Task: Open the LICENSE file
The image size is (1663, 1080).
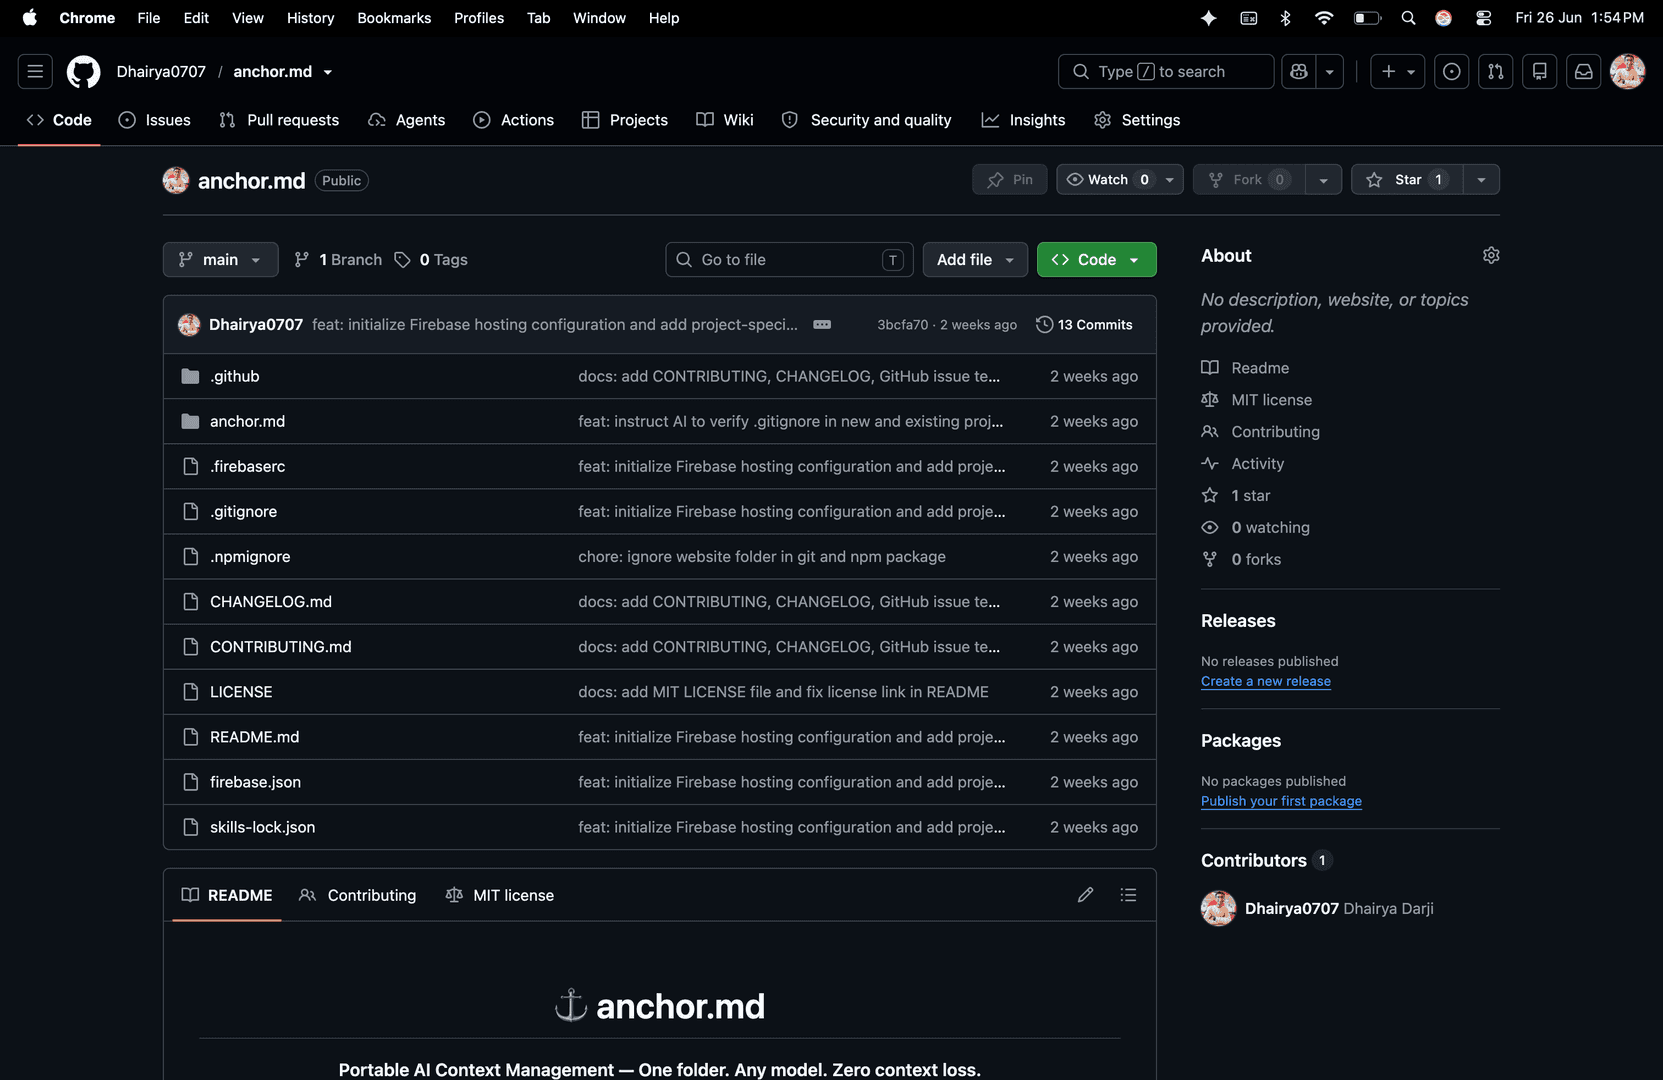Action: 241,692
